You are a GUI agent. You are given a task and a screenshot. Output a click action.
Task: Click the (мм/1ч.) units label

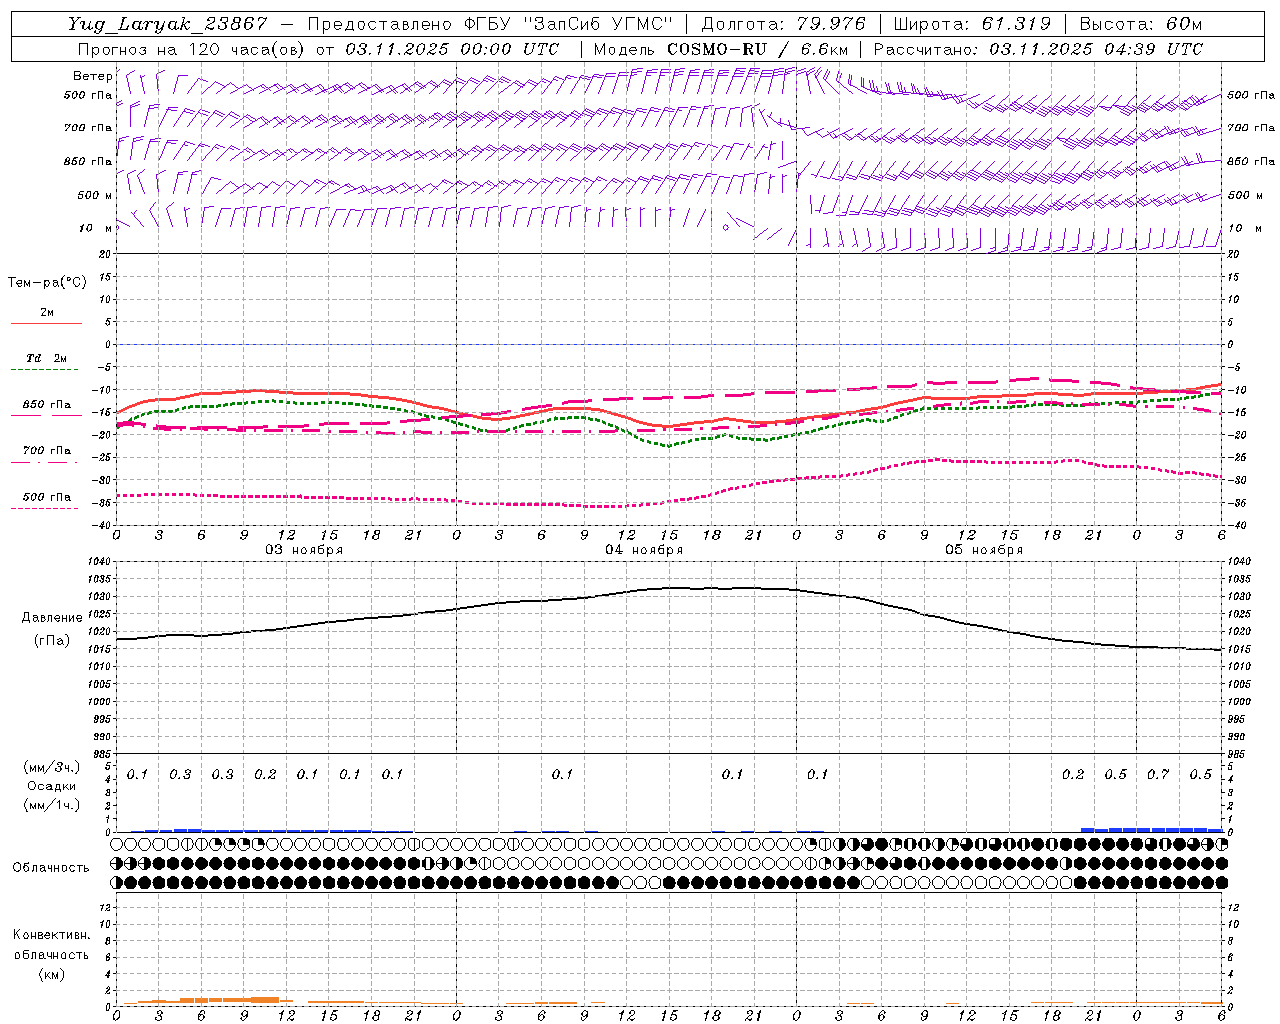point(51,806)
